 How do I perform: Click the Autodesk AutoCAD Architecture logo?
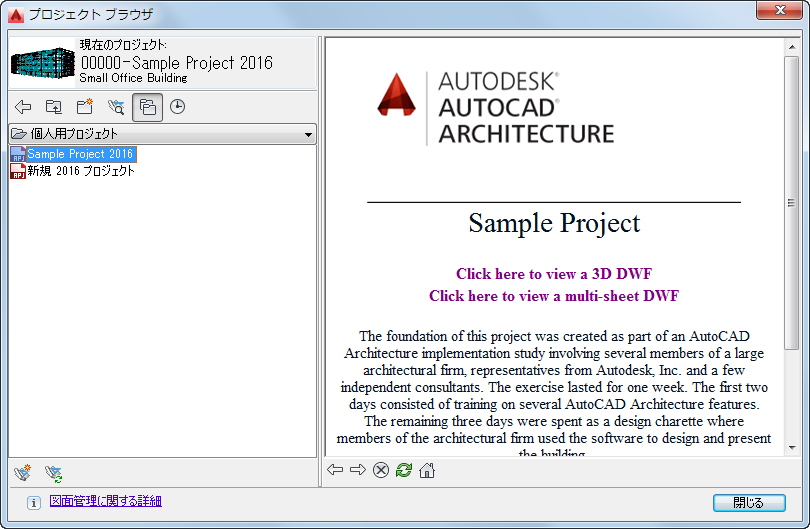pyautogui.click(x=496, y=108)
